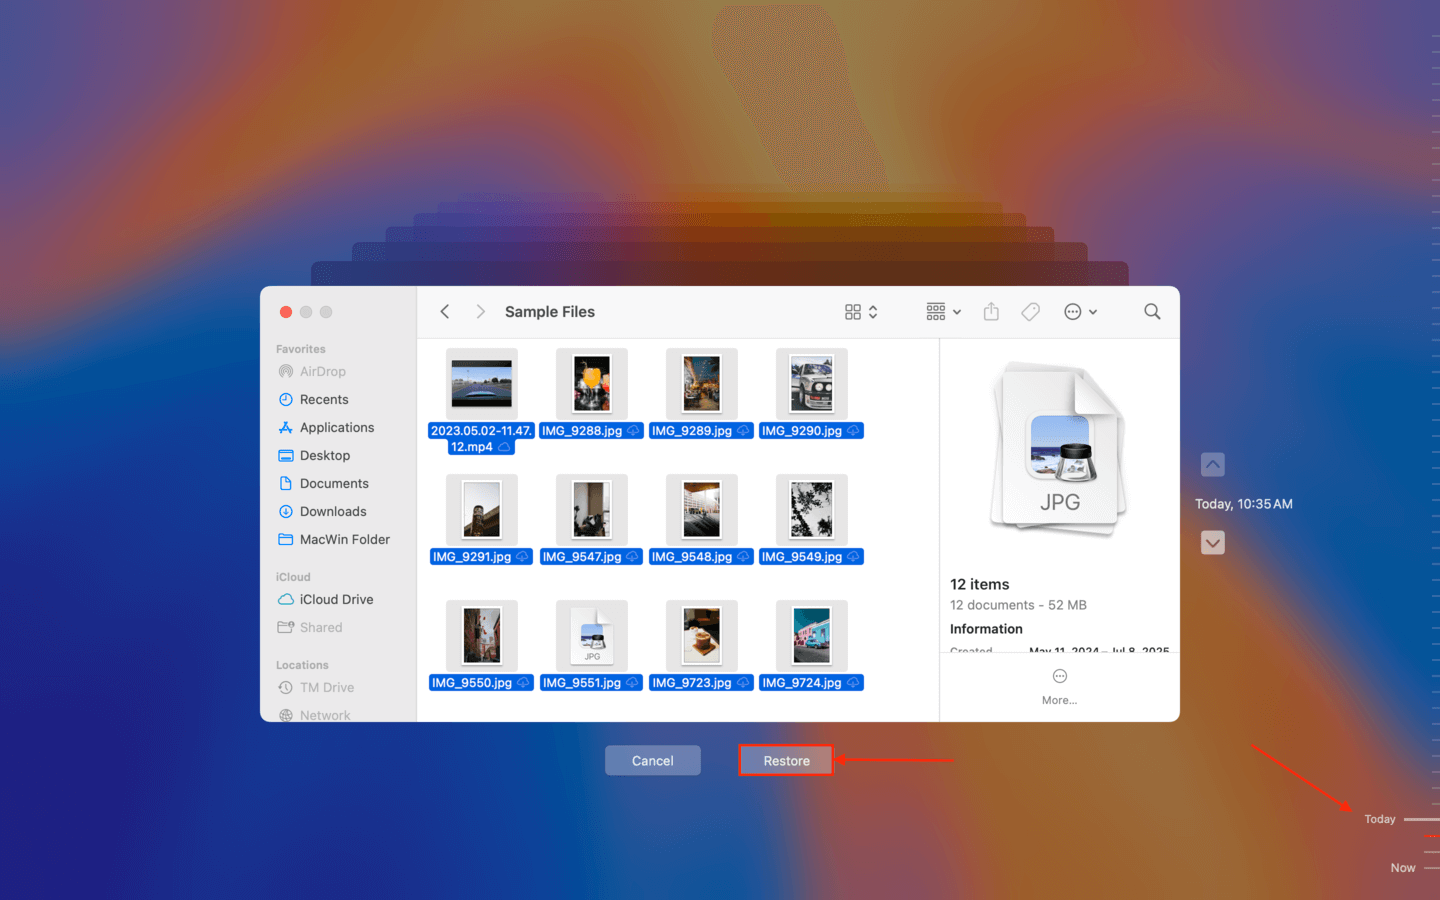Select the 2023.05.02-11.47.12.mp4 video thumbnail

pos(481,384)
